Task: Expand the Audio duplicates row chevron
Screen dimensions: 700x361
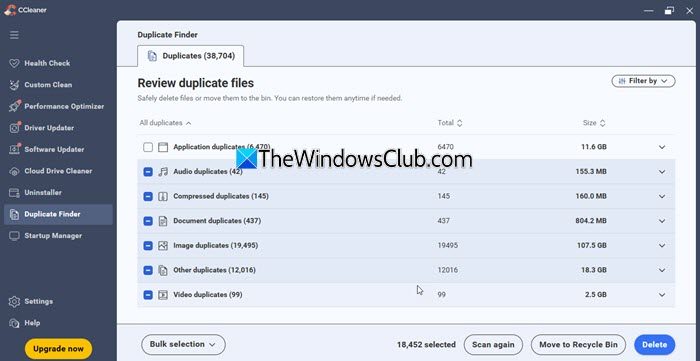Action: pos(662,172)
